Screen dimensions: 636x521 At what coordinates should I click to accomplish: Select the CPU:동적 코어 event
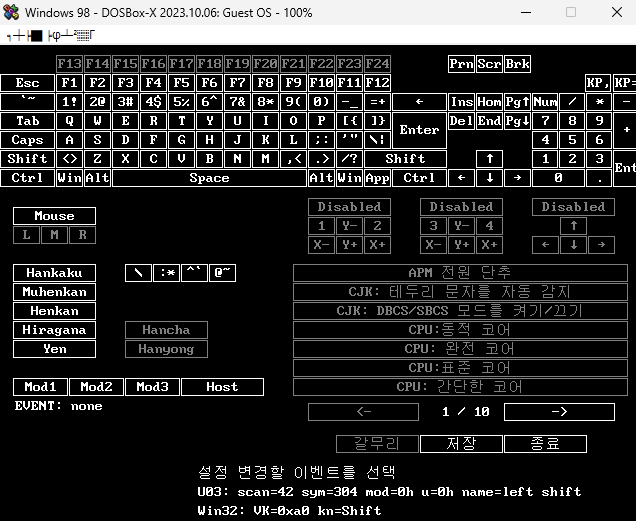(x=460, y=330)
